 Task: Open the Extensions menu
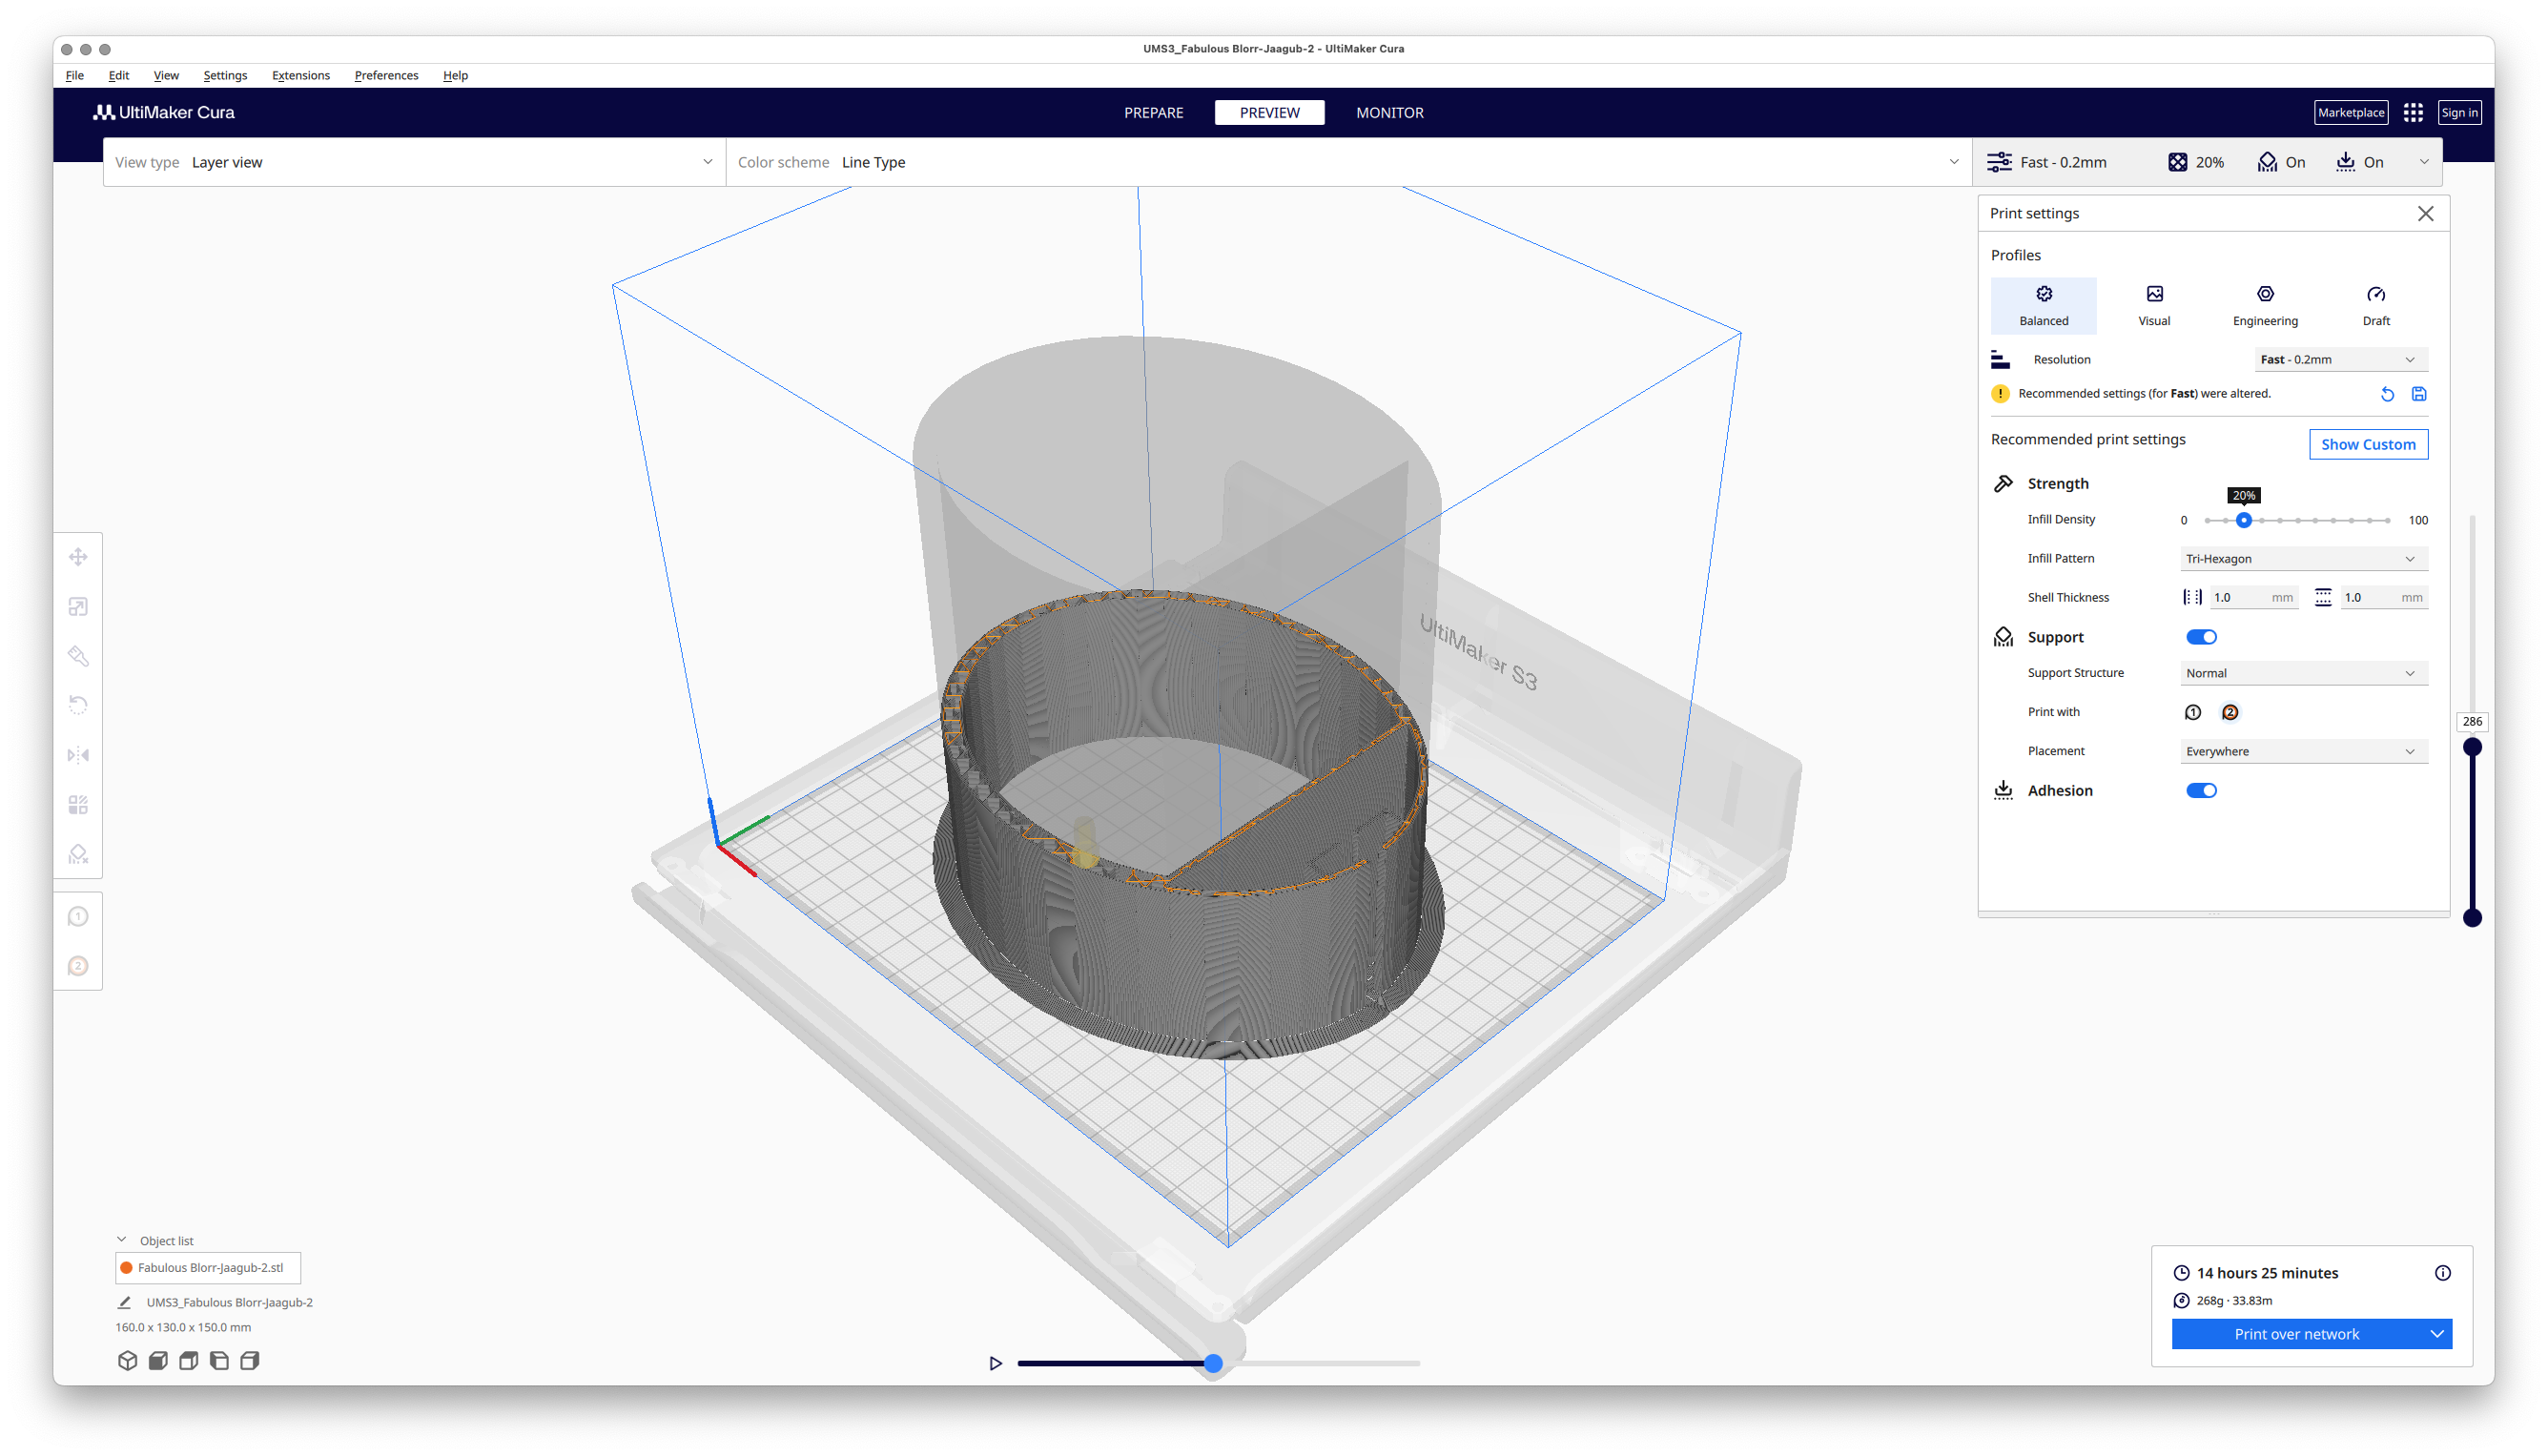300,76
